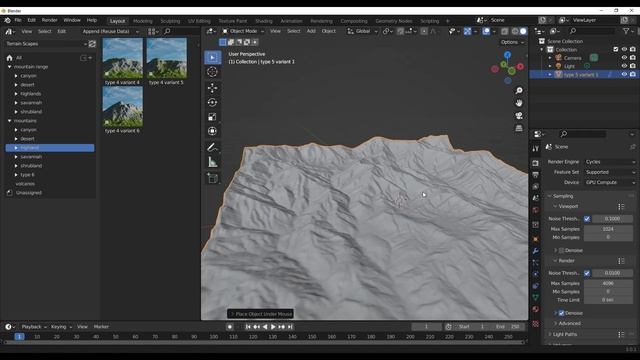Screen dimensions: 640x360
Task: Open the Output properties tab
Action: pos(536,175)
